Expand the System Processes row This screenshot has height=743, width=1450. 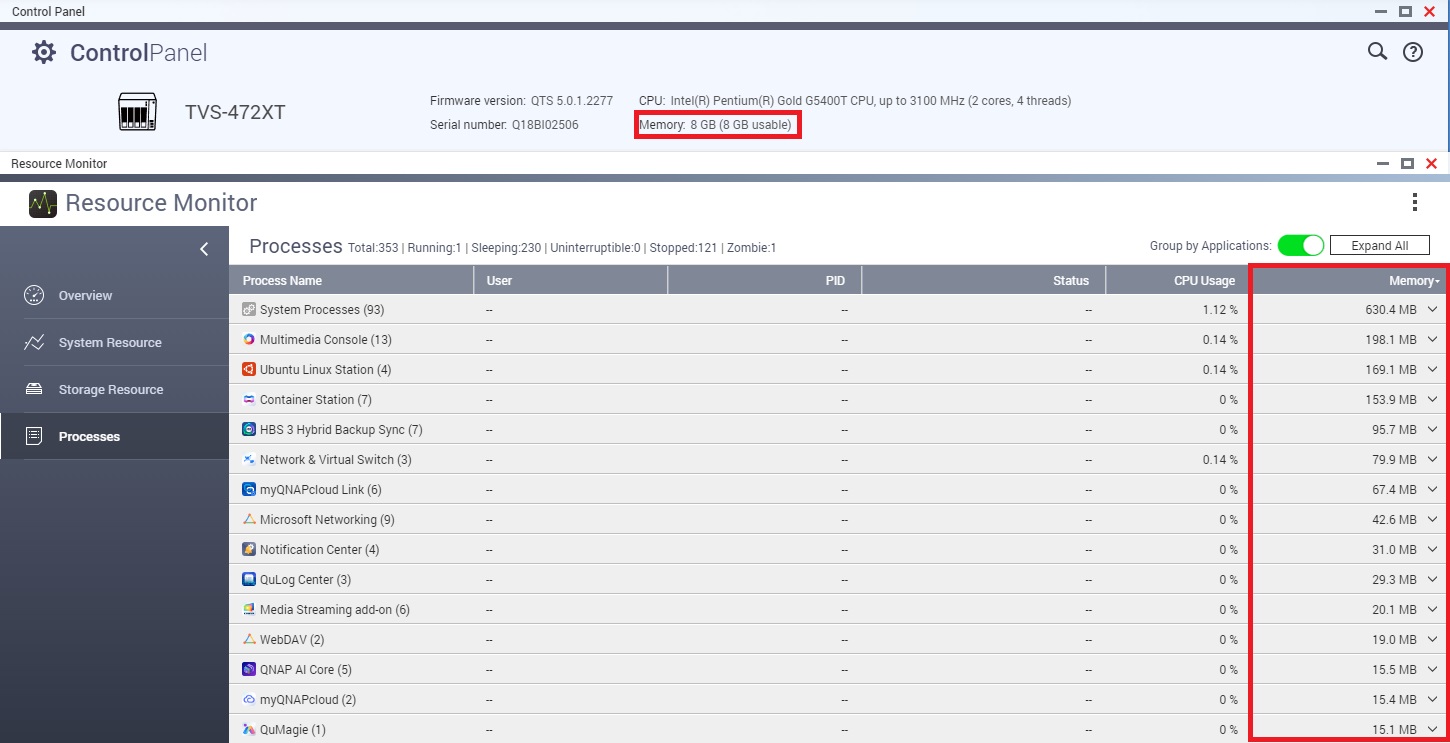coord(1432,310)
